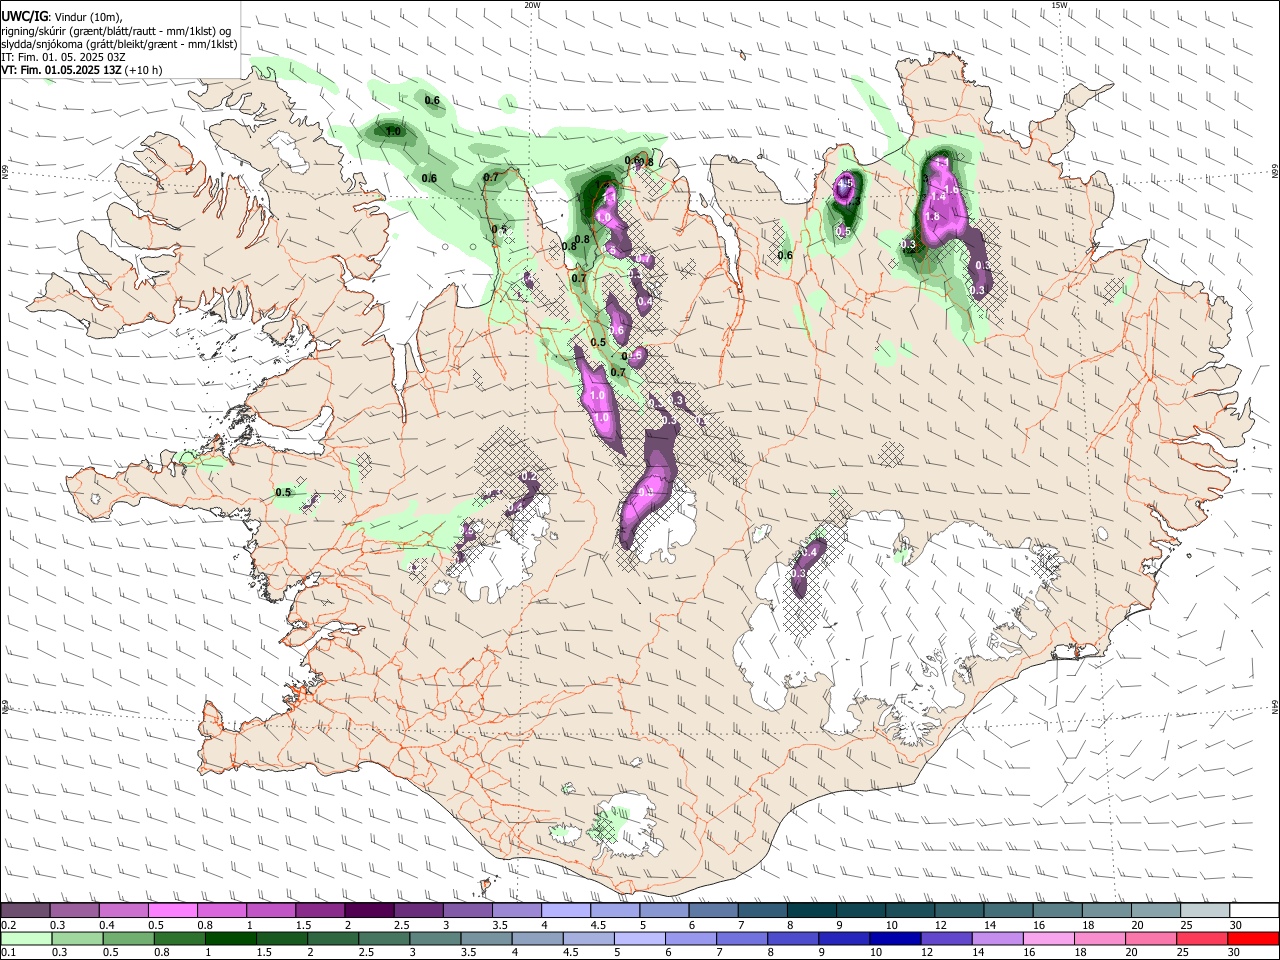Select the 'rigning/skúrir' legend description line

pyautogui.click(x=116, y=30)
